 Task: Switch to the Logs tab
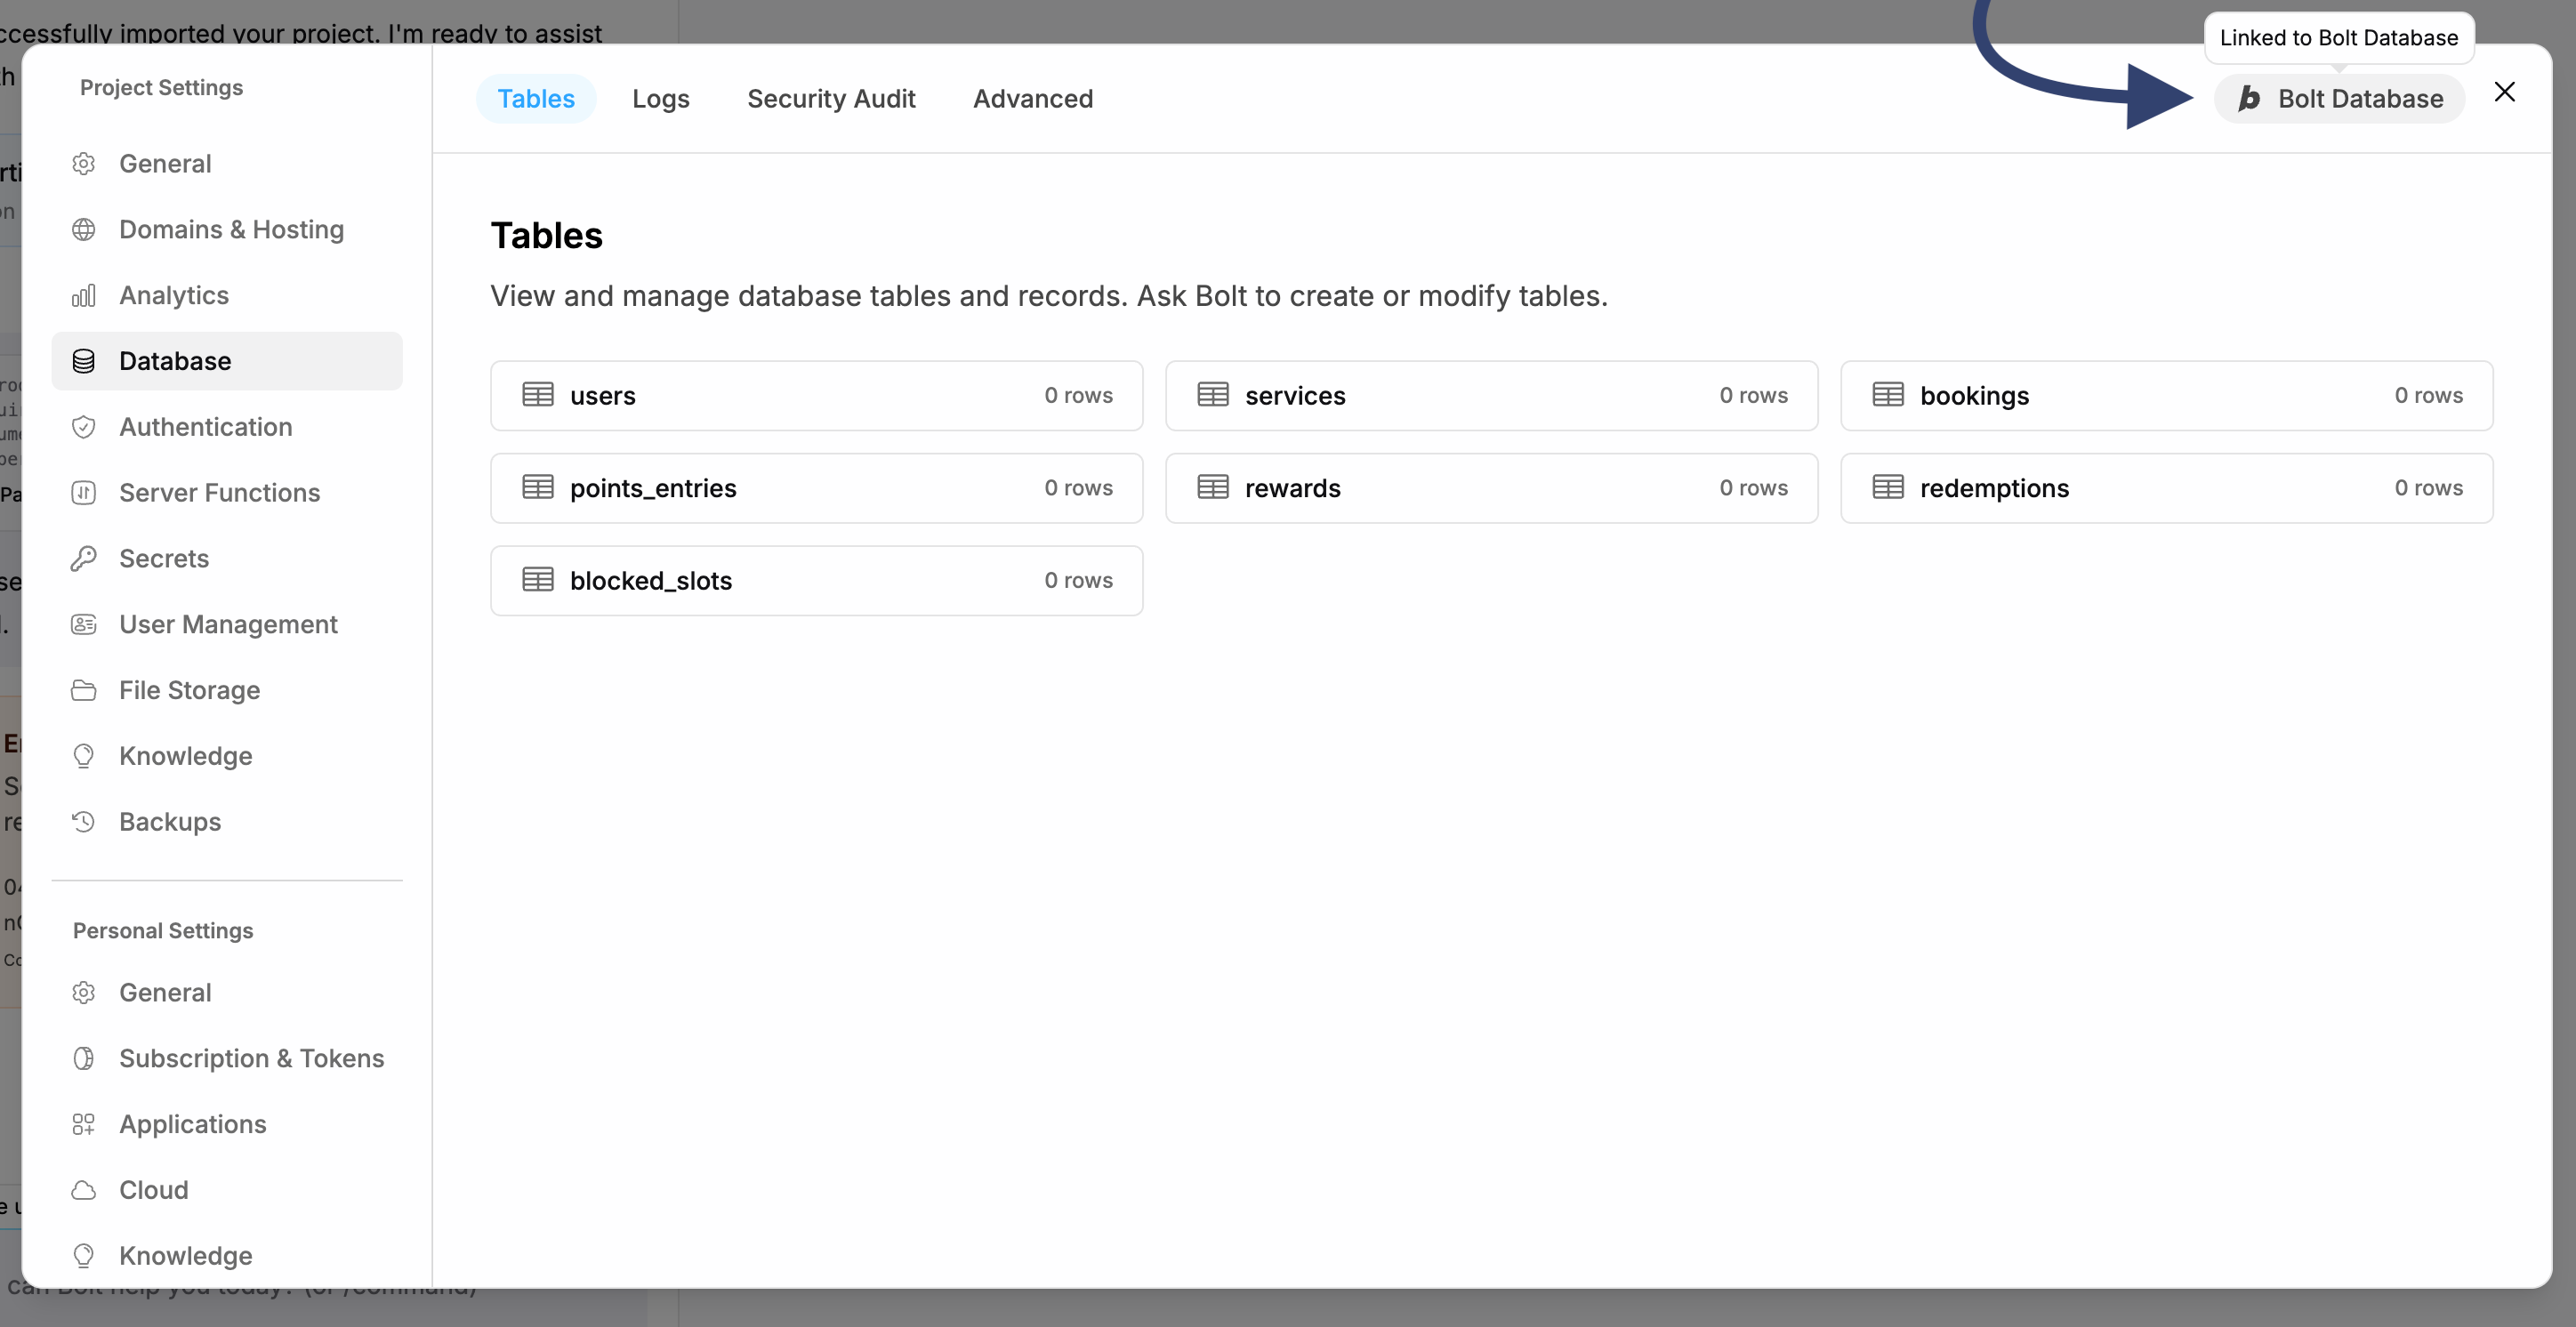(660, 98)
